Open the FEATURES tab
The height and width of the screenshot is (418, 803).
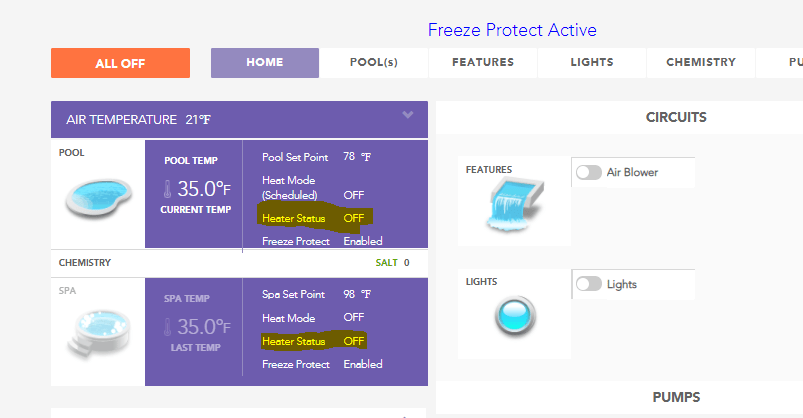pos(483,62)
